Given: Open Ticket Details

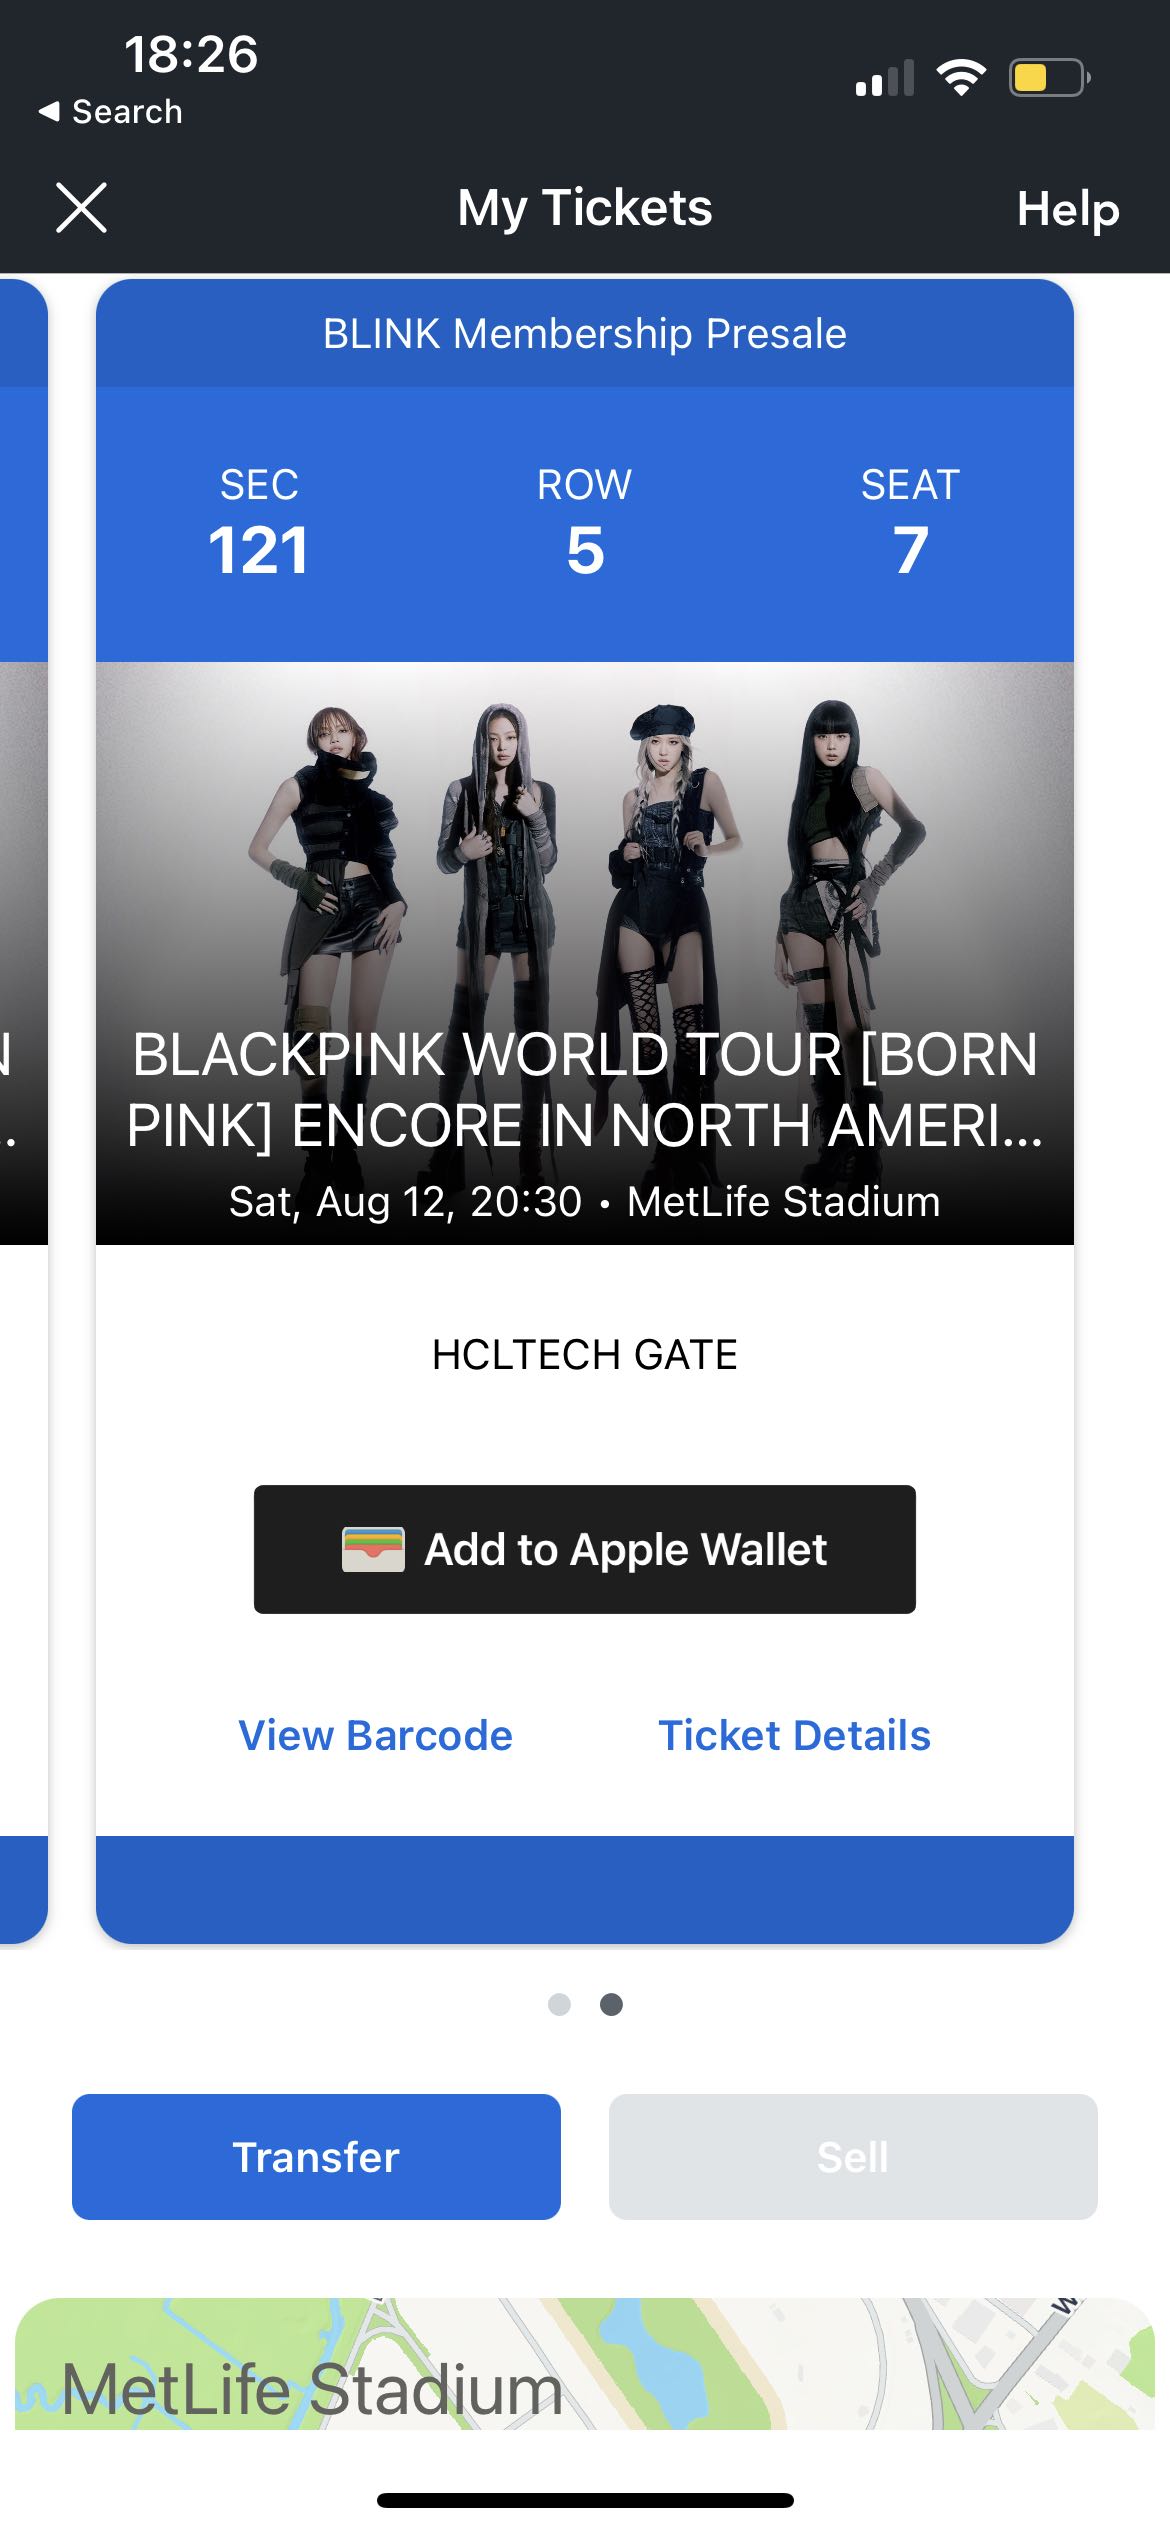Looking at the screenshot, I should click(794, 1735).
